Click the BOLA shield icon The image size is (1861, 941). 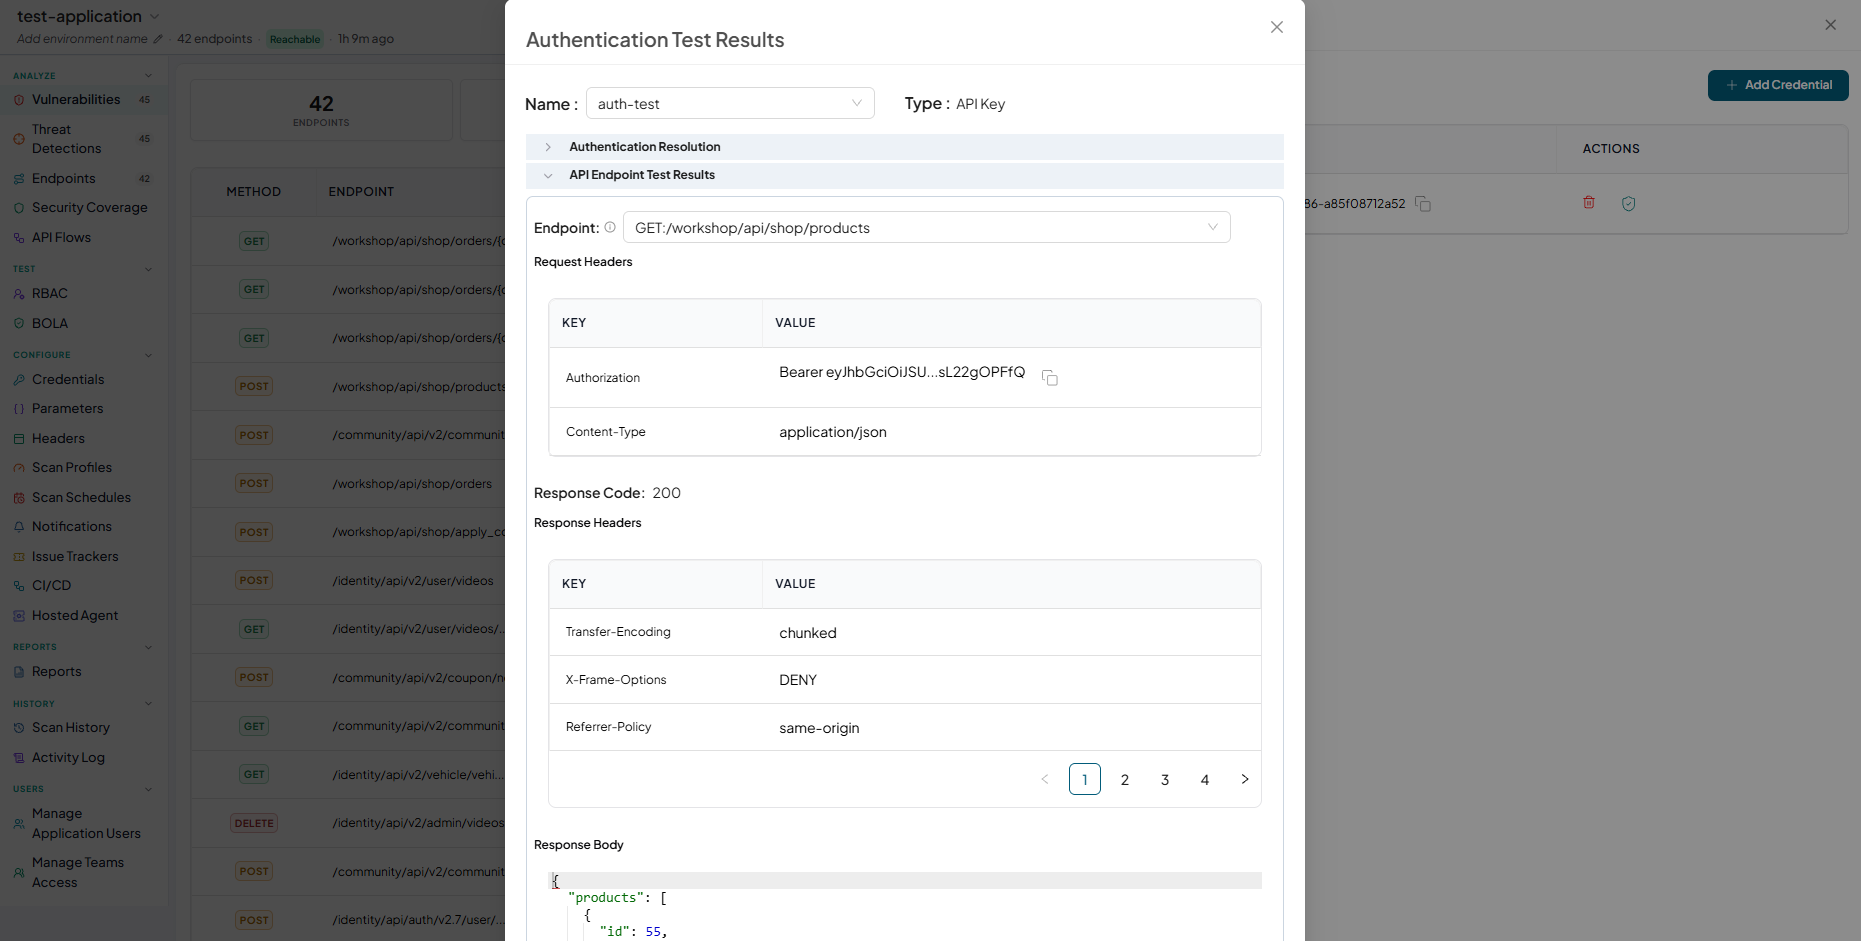tap(19, 323)
